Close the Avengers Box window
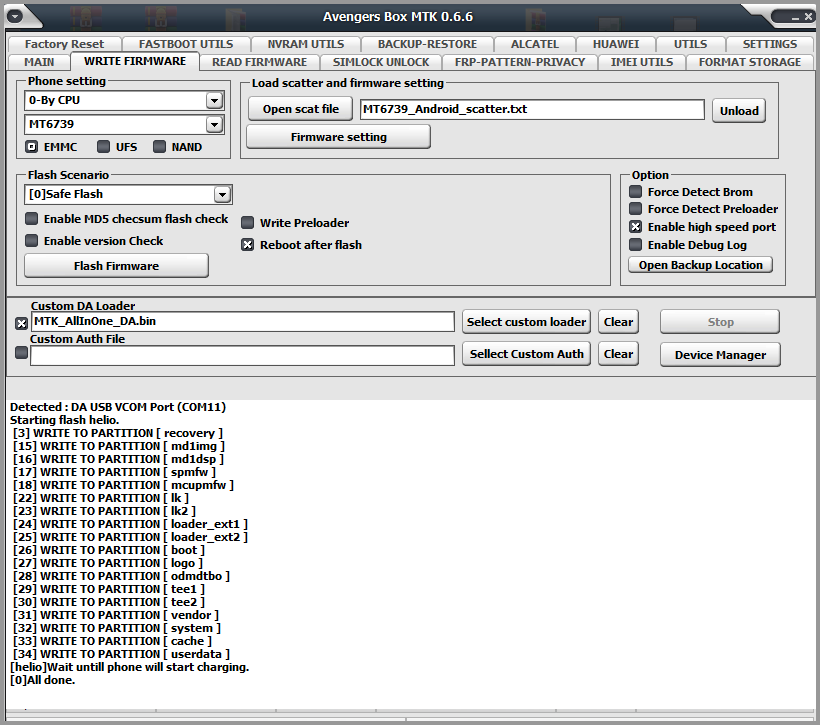The height and width of the screenshot is (725, 820). (x=808, y=17)
